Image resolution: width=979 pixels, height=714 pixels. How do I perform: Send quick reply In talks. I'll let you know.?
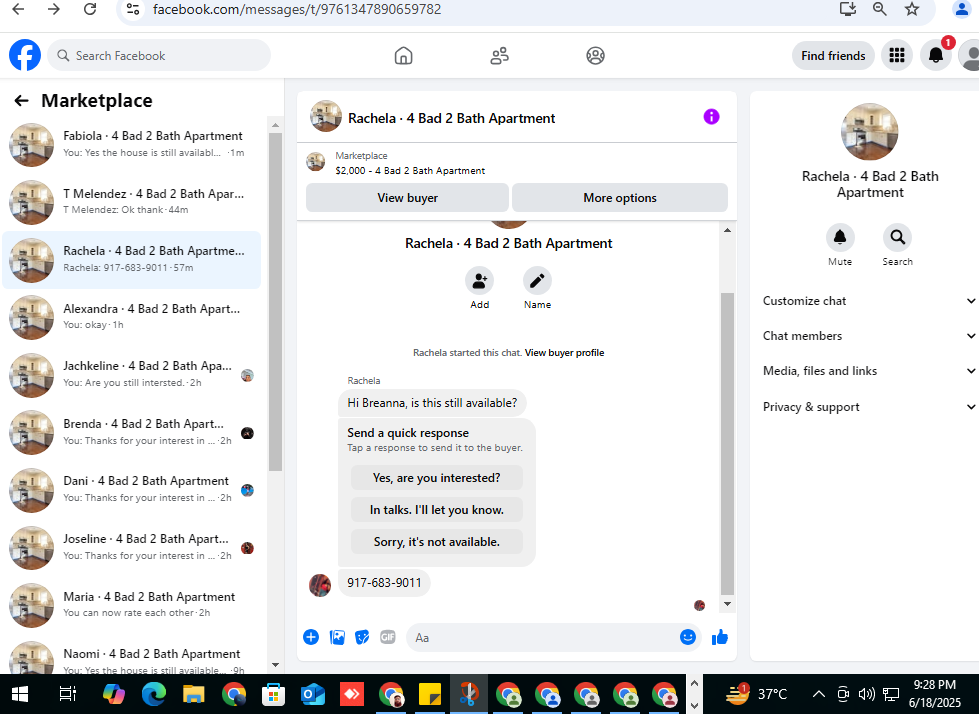point(436,510)
